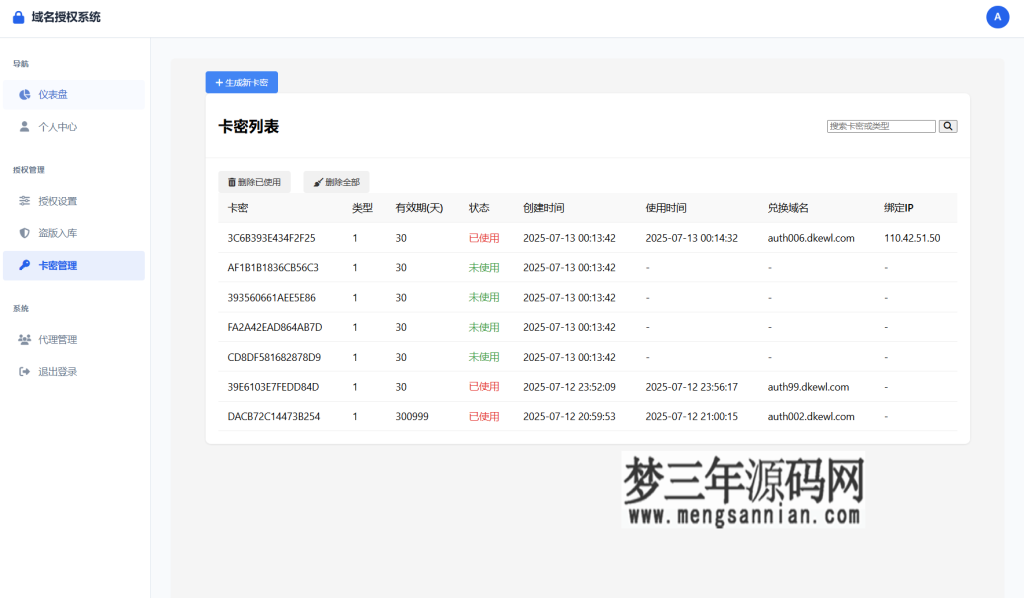Select the 仪表盘 pie chart icon
Screen dimensions: 1024x598
(x=24, y=94)
